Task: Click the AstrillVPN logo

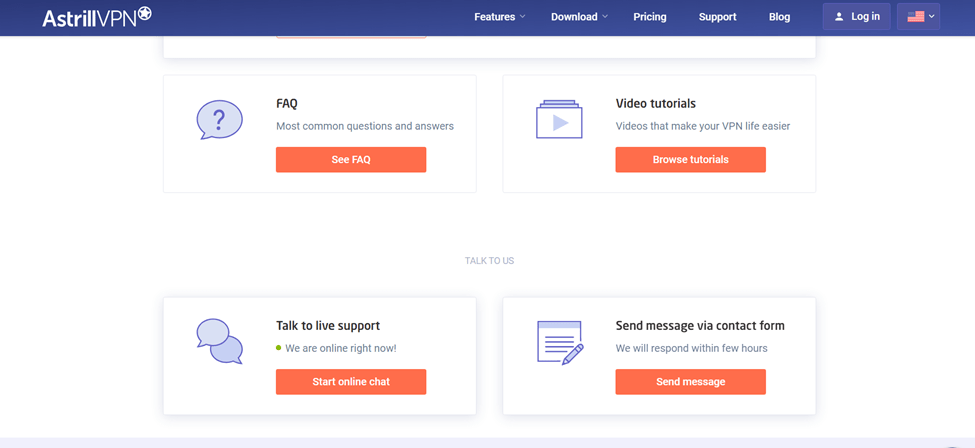Action: (97, 17)
